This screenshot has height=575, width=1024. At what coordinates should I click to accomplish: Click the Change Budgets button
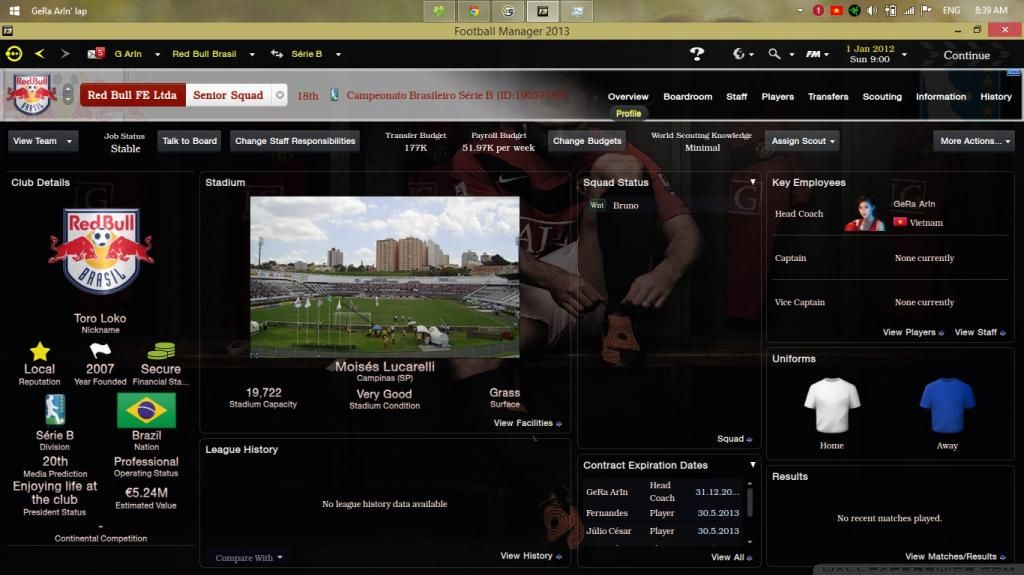pos(587,141)
